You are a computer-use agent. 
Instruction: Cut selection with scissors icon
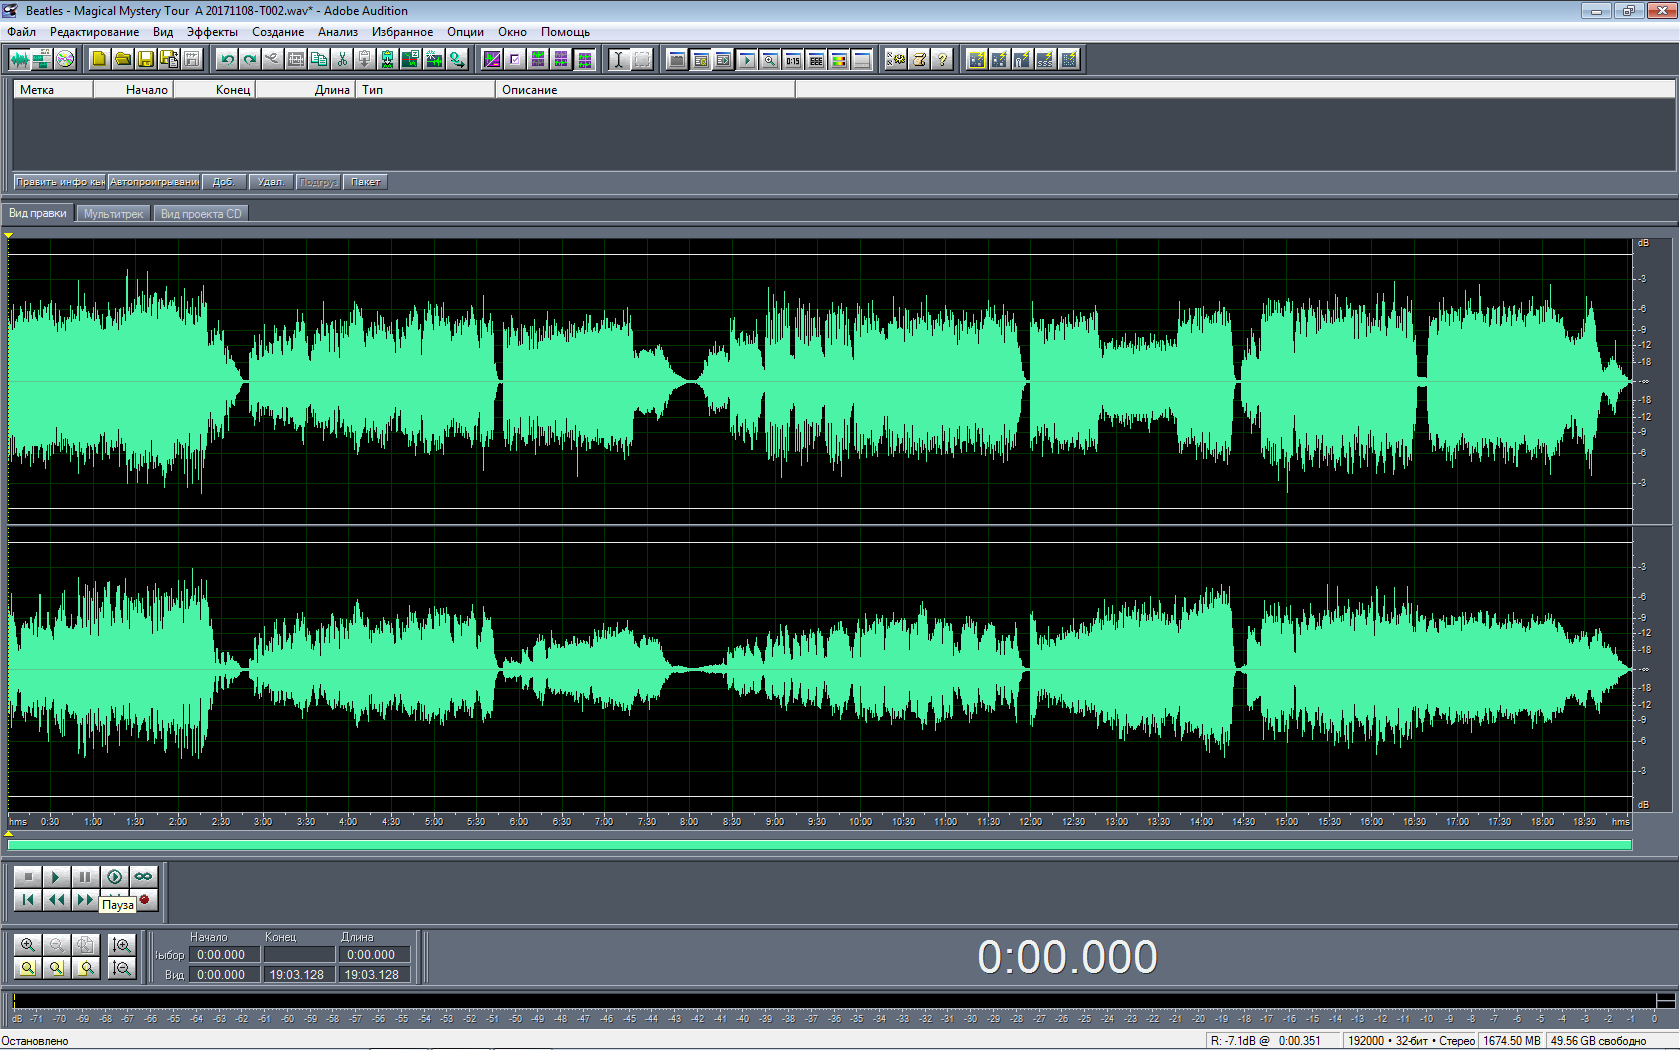(342, 59)
